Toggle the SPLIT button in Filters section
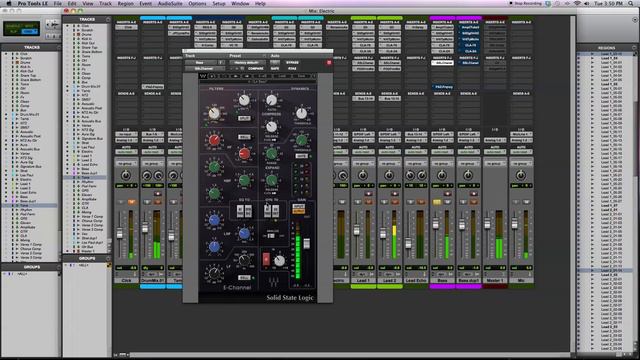Viewport: 640px width, 360px height. tap(244, 118)
